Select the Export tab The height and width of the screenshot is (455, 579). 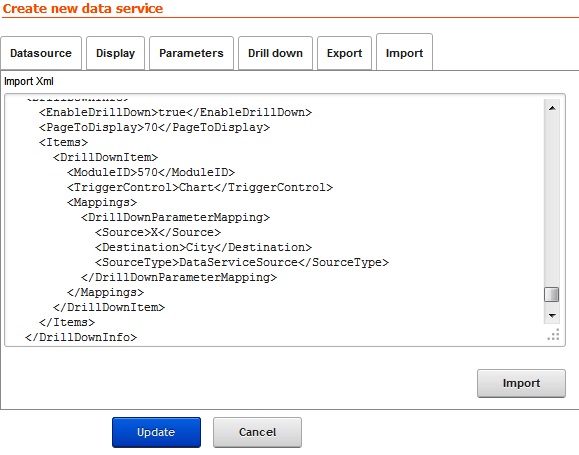tap(344, 53)
